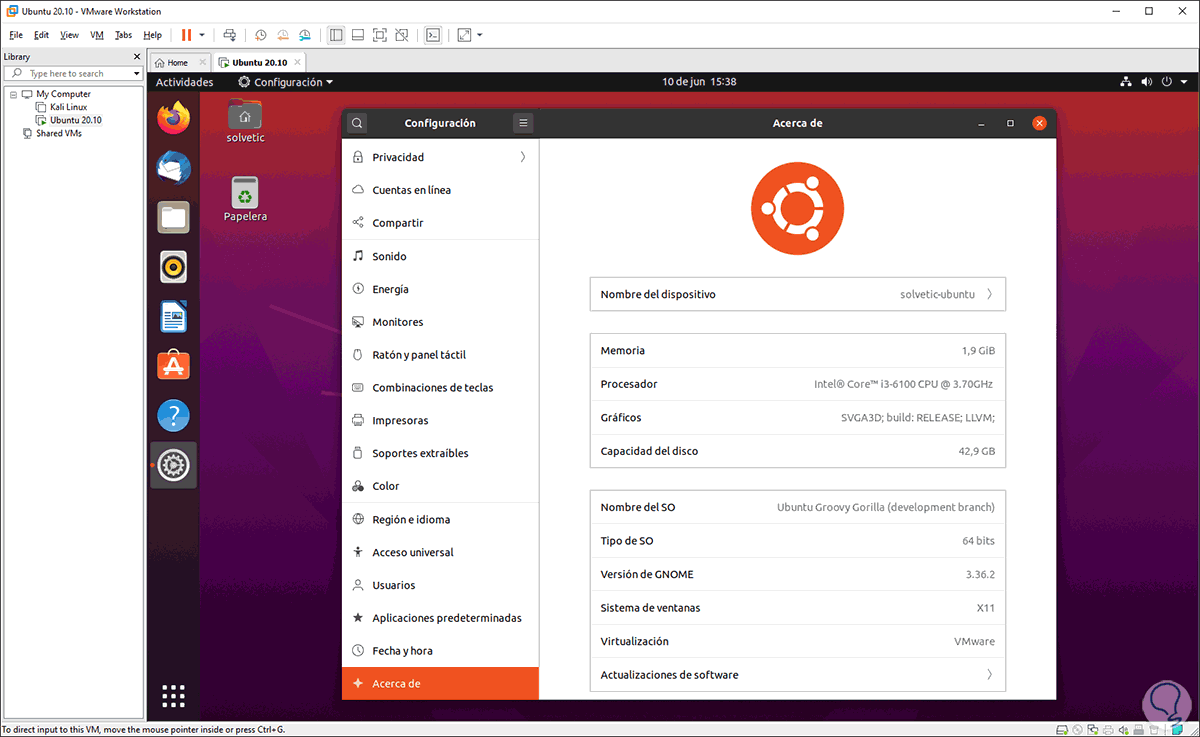This screenshot has width=1200, height=737.
Task: Launch Rhythmbox from the Ubuntu dock
Action: (174, 267)
